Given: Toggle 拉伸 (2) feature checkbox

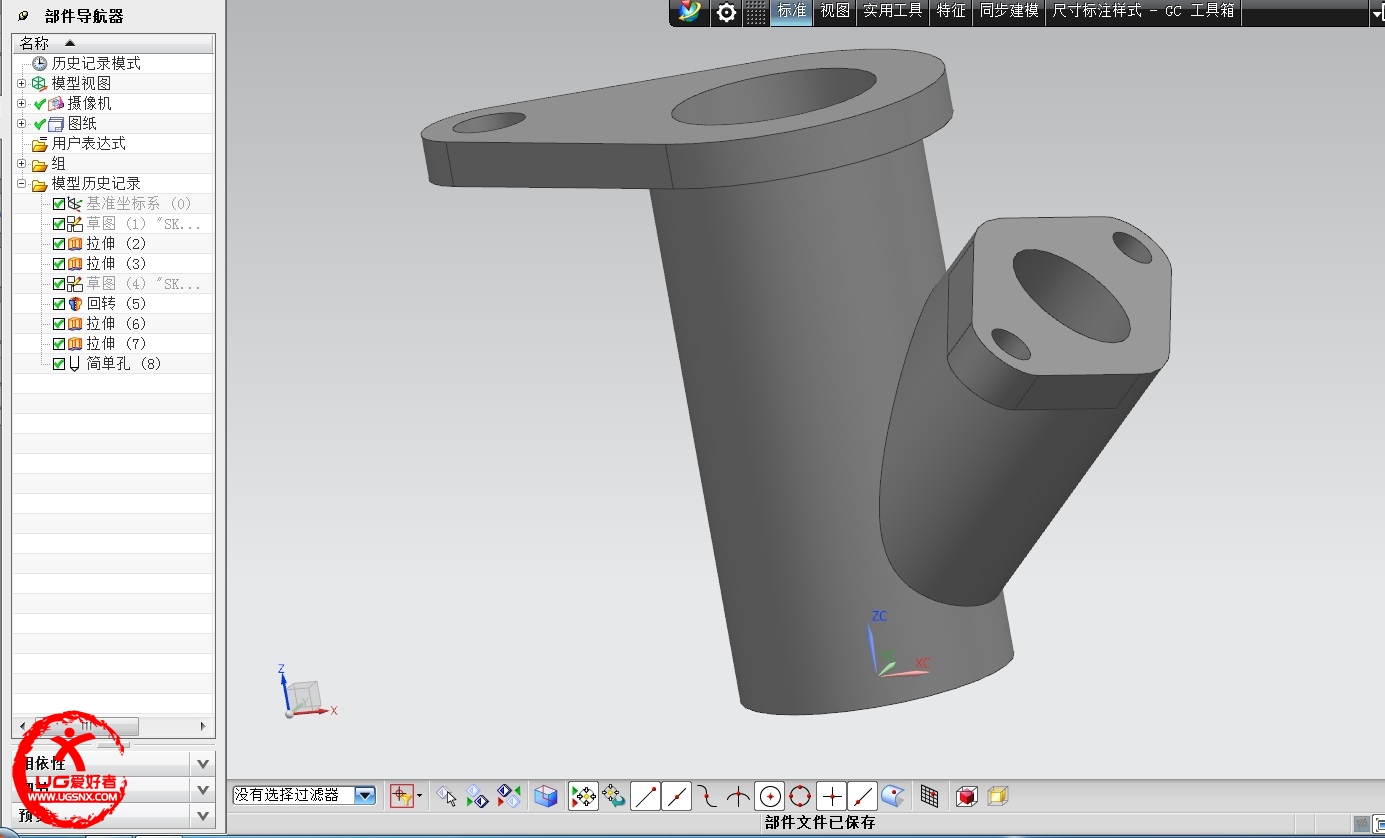Looking at the screenshot, I should [59, 244].
